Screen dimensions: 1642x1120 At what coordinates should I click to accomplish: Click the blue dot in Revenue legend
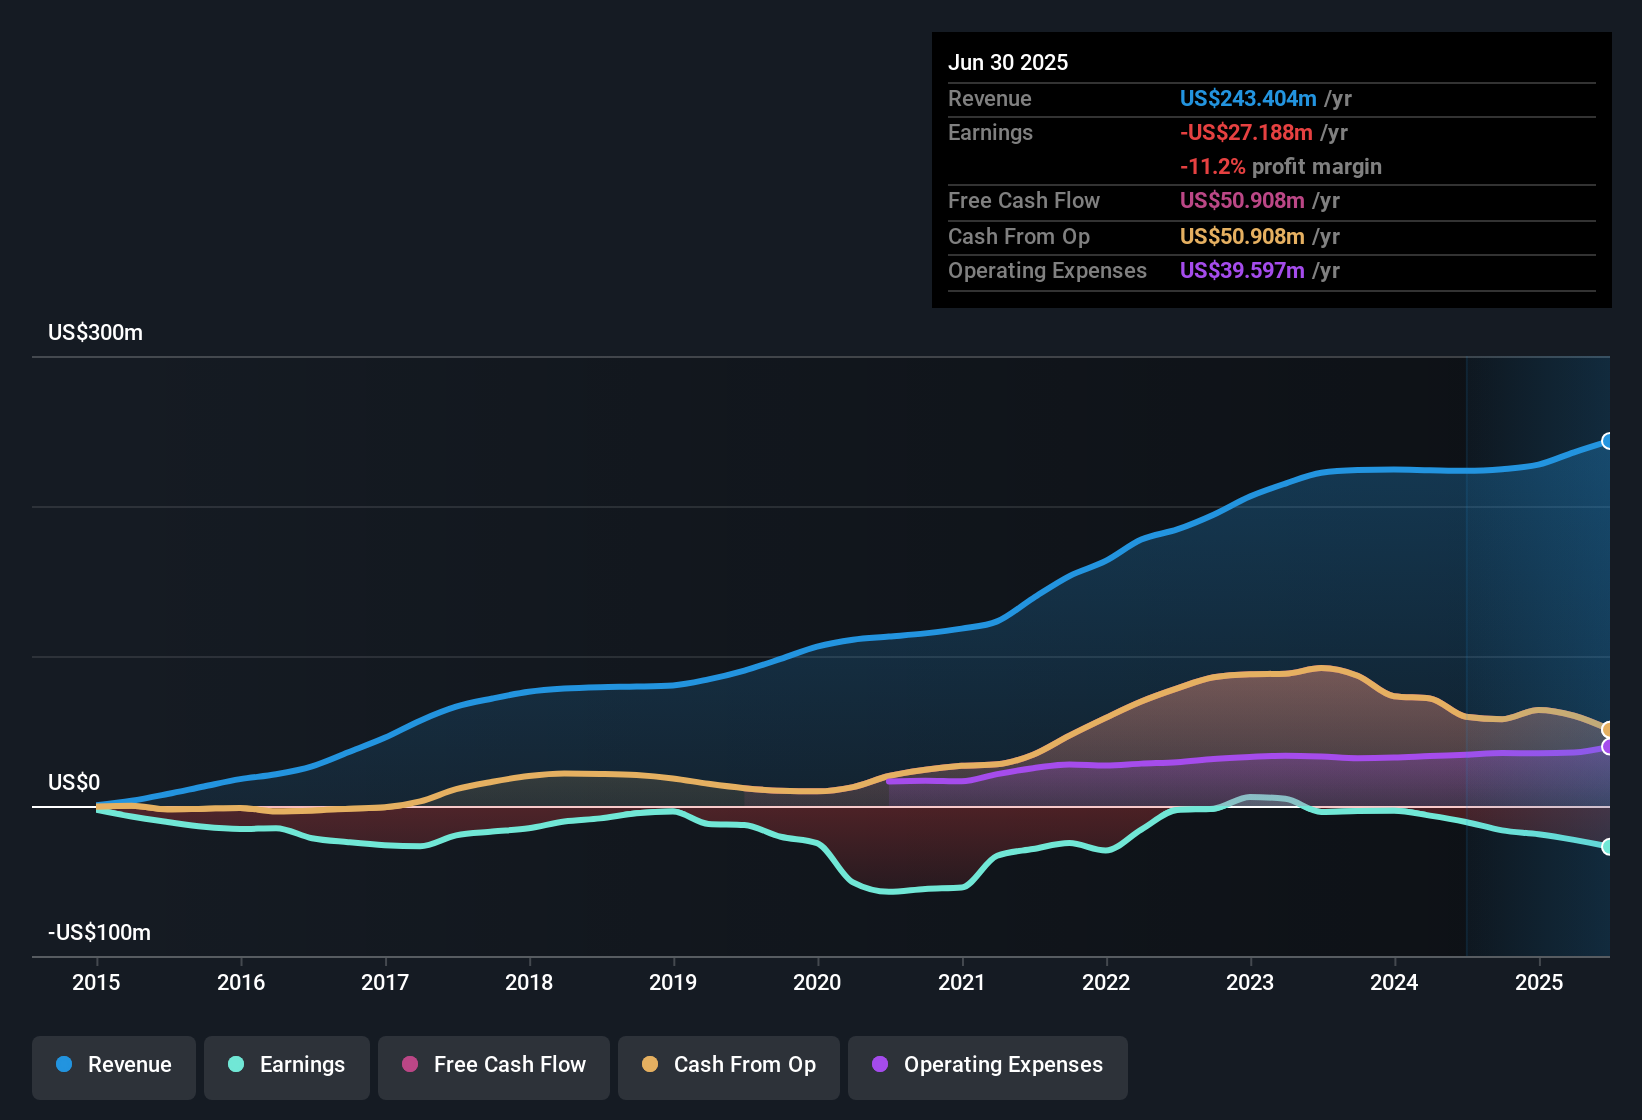pyautogui.click(x=64, y=1064)
